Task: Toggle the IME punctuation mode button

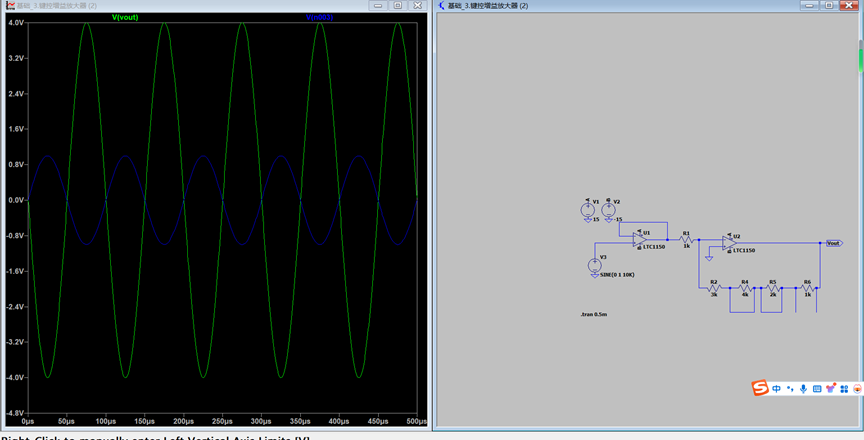Action: pos(790,388)
